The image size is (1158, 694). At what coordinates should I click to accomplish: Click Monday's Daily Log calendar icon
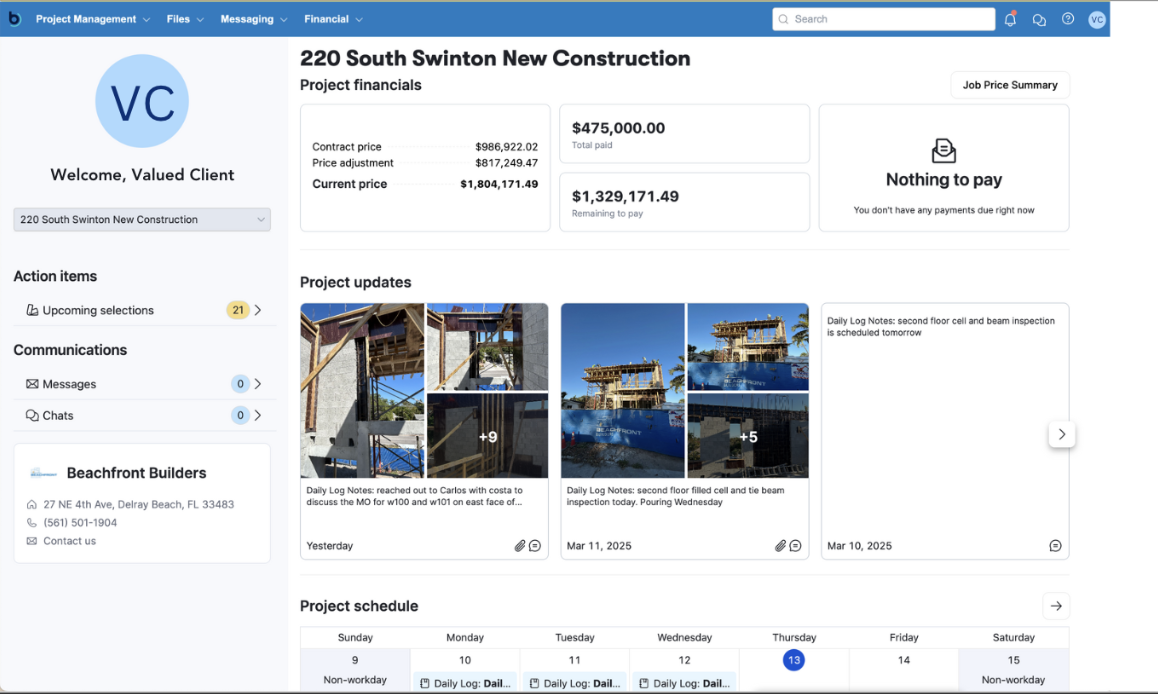coord(425,684)
